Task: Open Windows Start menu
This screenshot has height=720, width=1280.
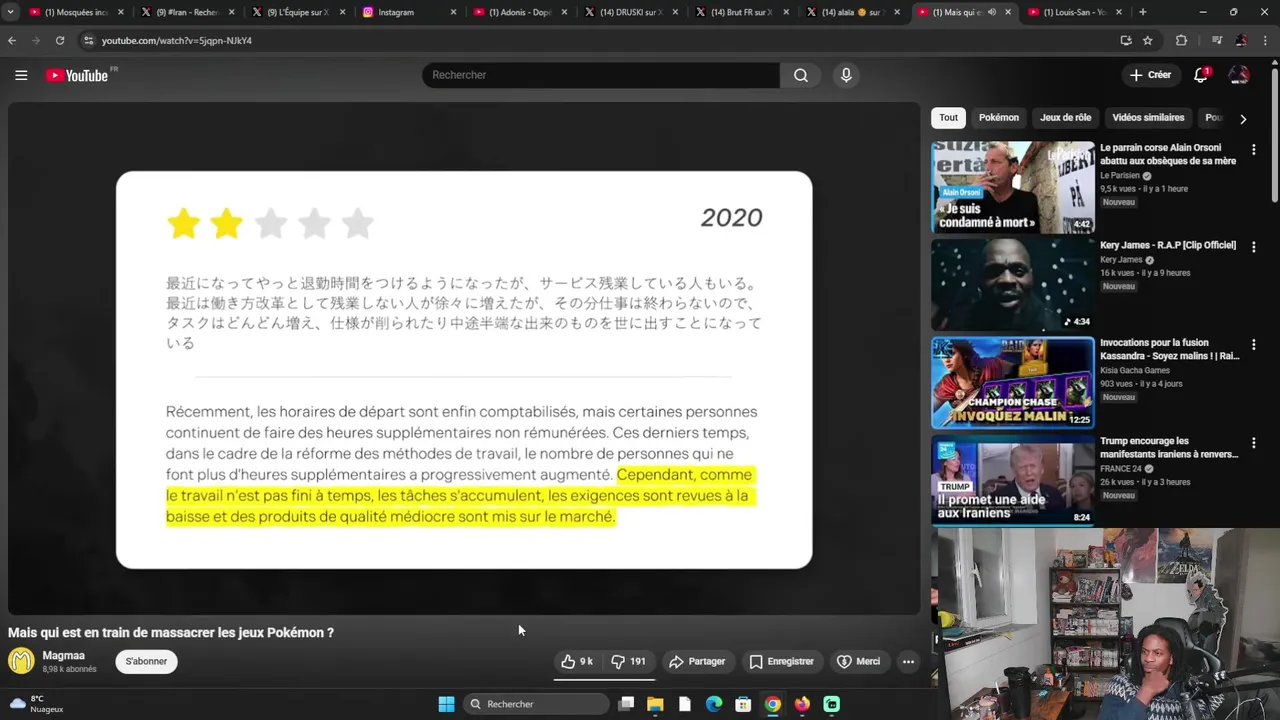Action: click(446, 704)
